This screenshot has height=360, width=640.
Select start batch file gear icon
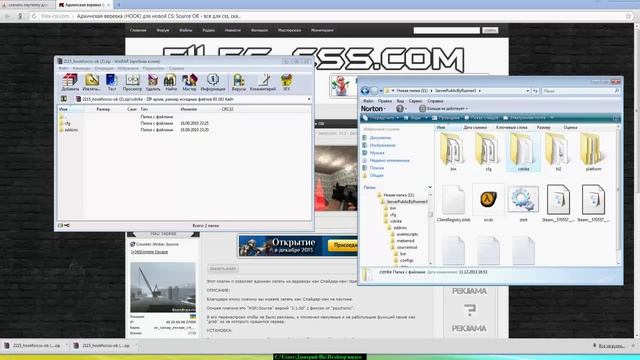[523, 199]
